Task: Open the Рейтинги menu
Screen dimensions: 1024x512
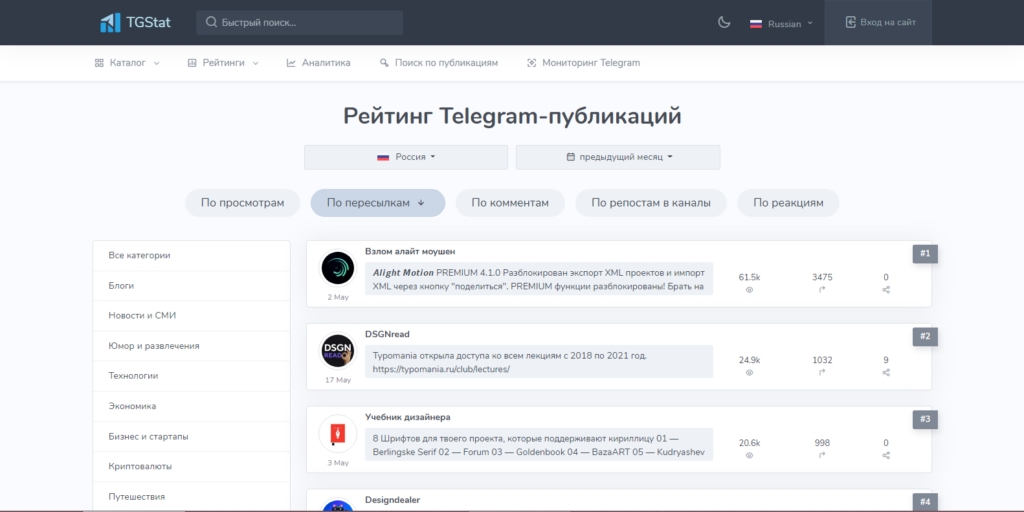Action: point(223,63)
